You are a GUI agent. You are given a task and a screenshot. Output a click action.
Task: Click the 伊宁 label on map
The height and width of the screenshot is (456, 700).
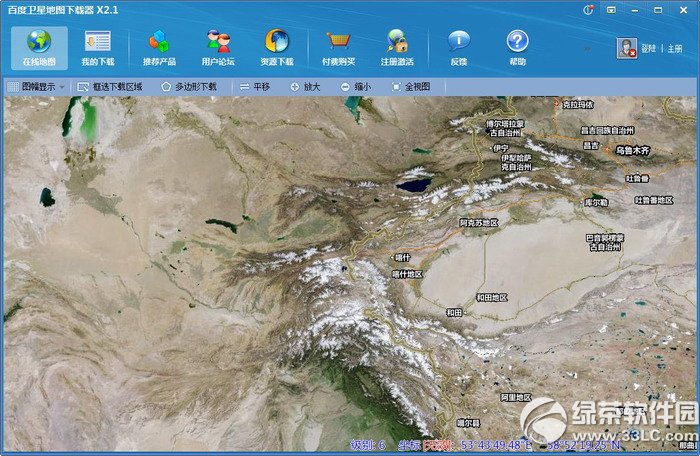[500, 148]
